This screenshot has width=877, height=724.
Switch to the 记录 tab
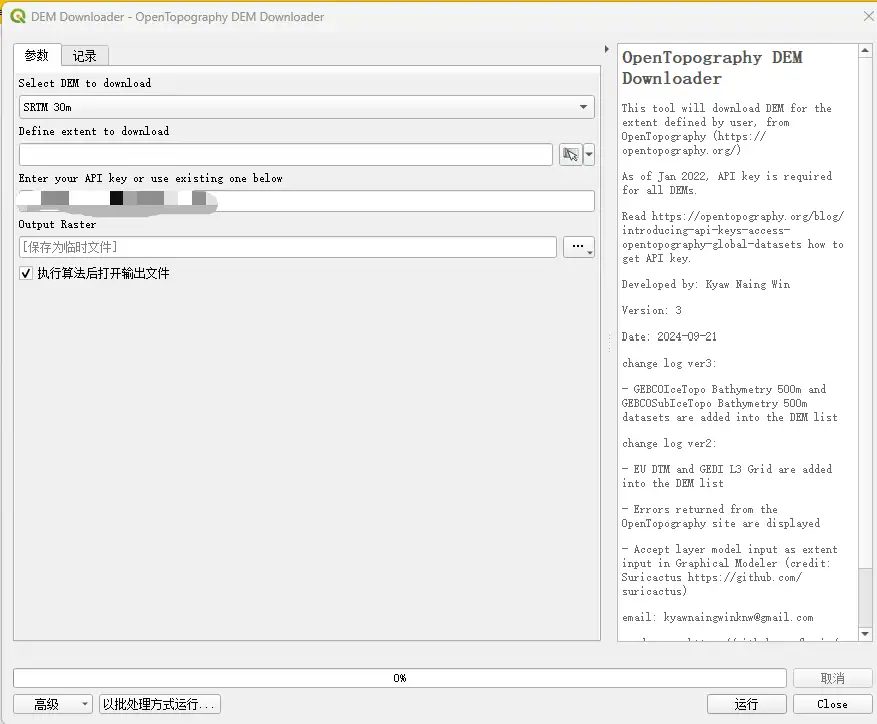[85, 56]
